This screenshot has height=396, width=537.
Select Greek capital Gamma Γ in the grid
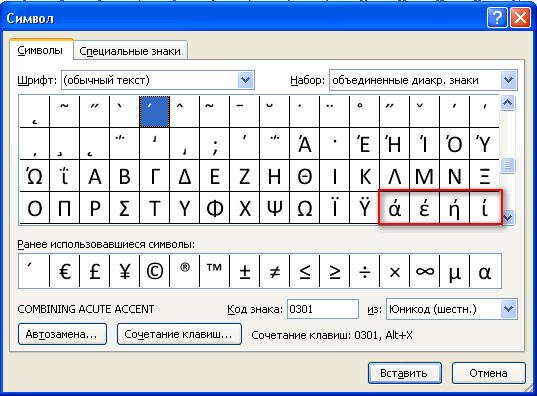click(x=154, y=176)
